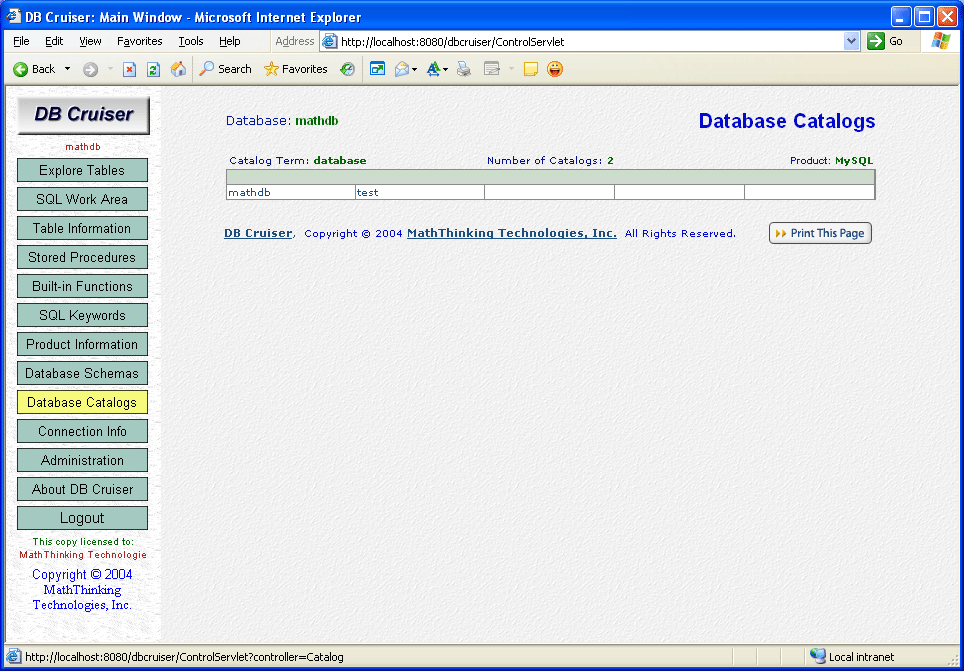Click the Refresh page icon

tap(153, 69)
